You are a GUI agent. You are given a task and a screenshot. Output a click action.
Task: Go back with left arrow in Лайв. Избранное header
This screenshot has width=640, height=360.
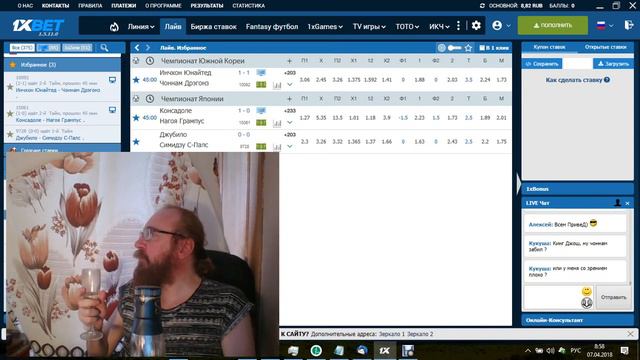pos(137,48)
